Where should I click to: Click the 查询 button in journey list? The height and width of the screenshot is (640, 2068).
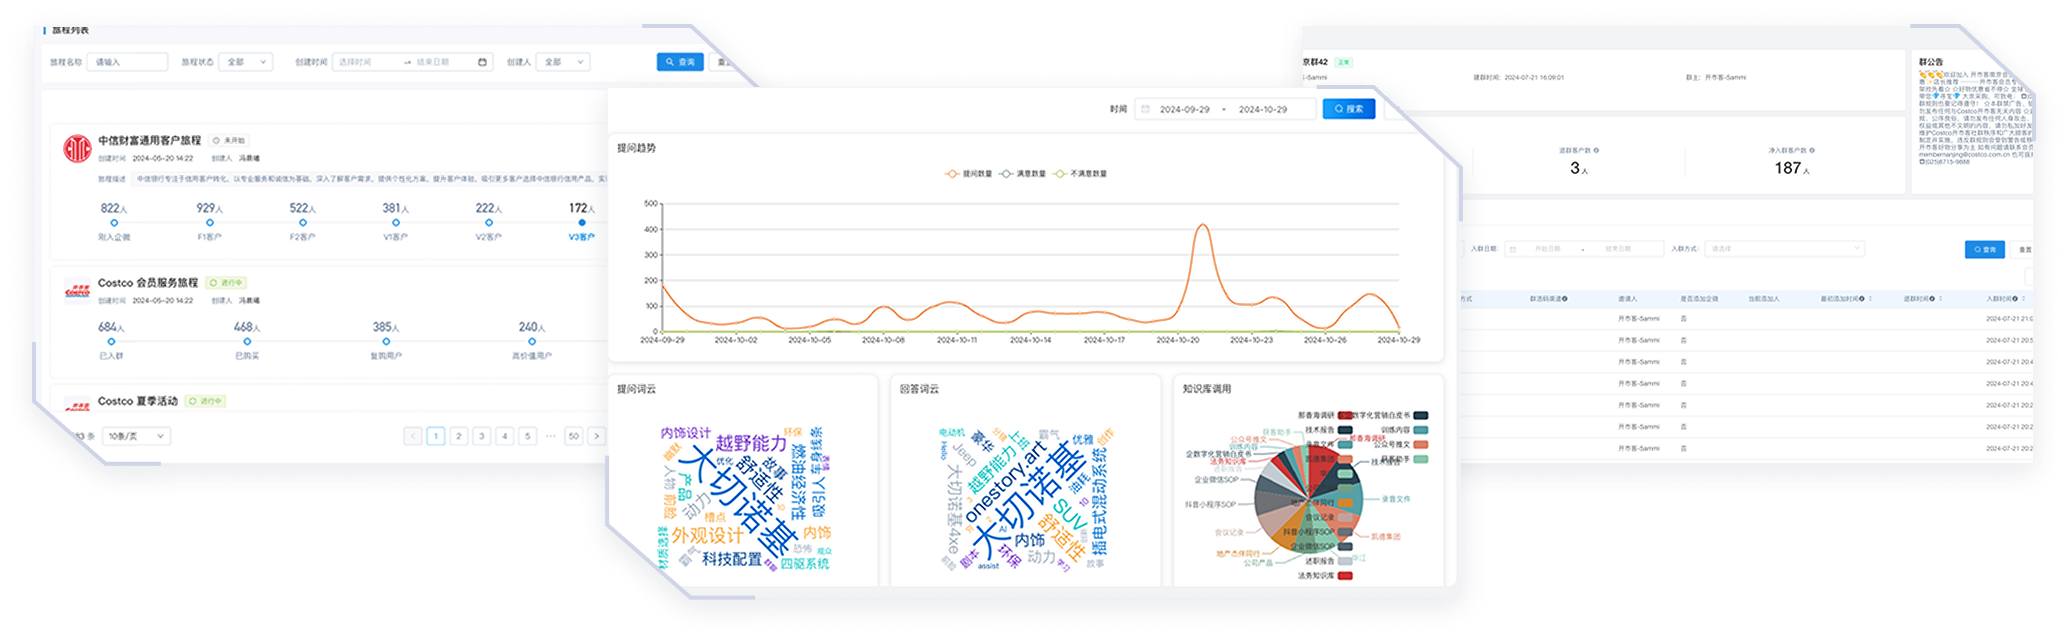click(680, 62)
